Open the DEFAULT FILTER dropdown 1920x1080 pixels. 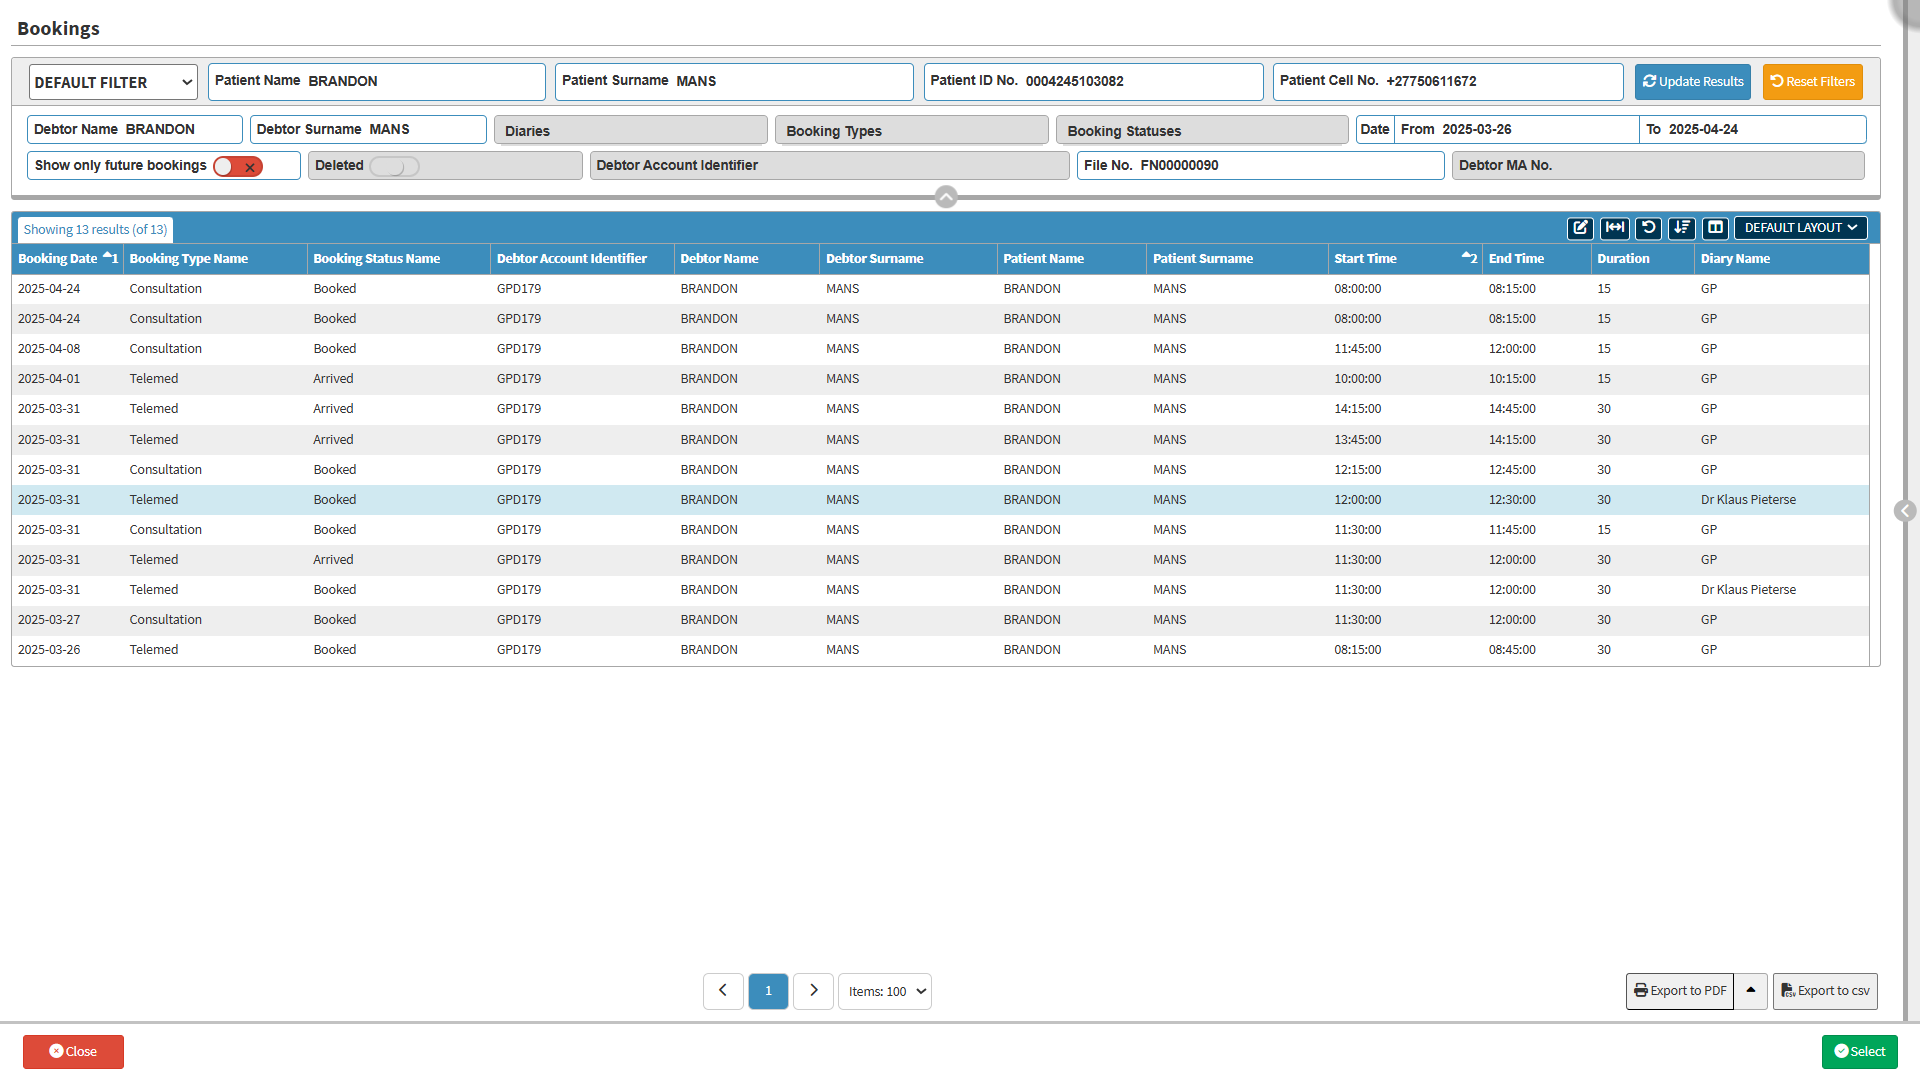click(x=113, y=82)
